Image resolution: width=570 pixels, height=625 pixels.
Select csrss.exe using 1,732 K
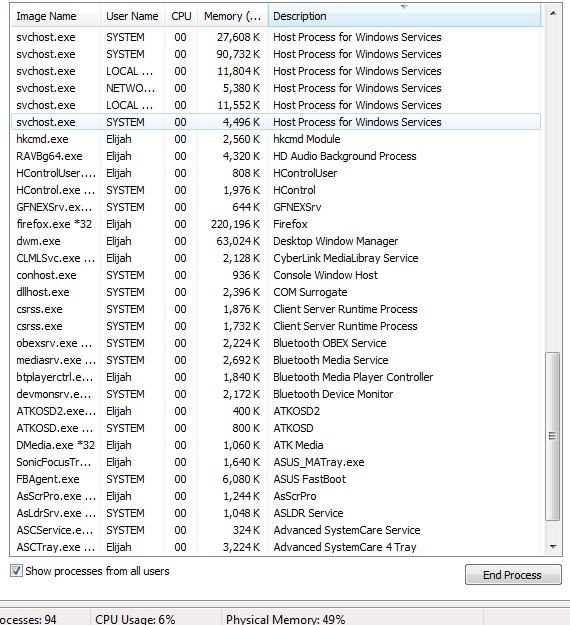point(276,326)
